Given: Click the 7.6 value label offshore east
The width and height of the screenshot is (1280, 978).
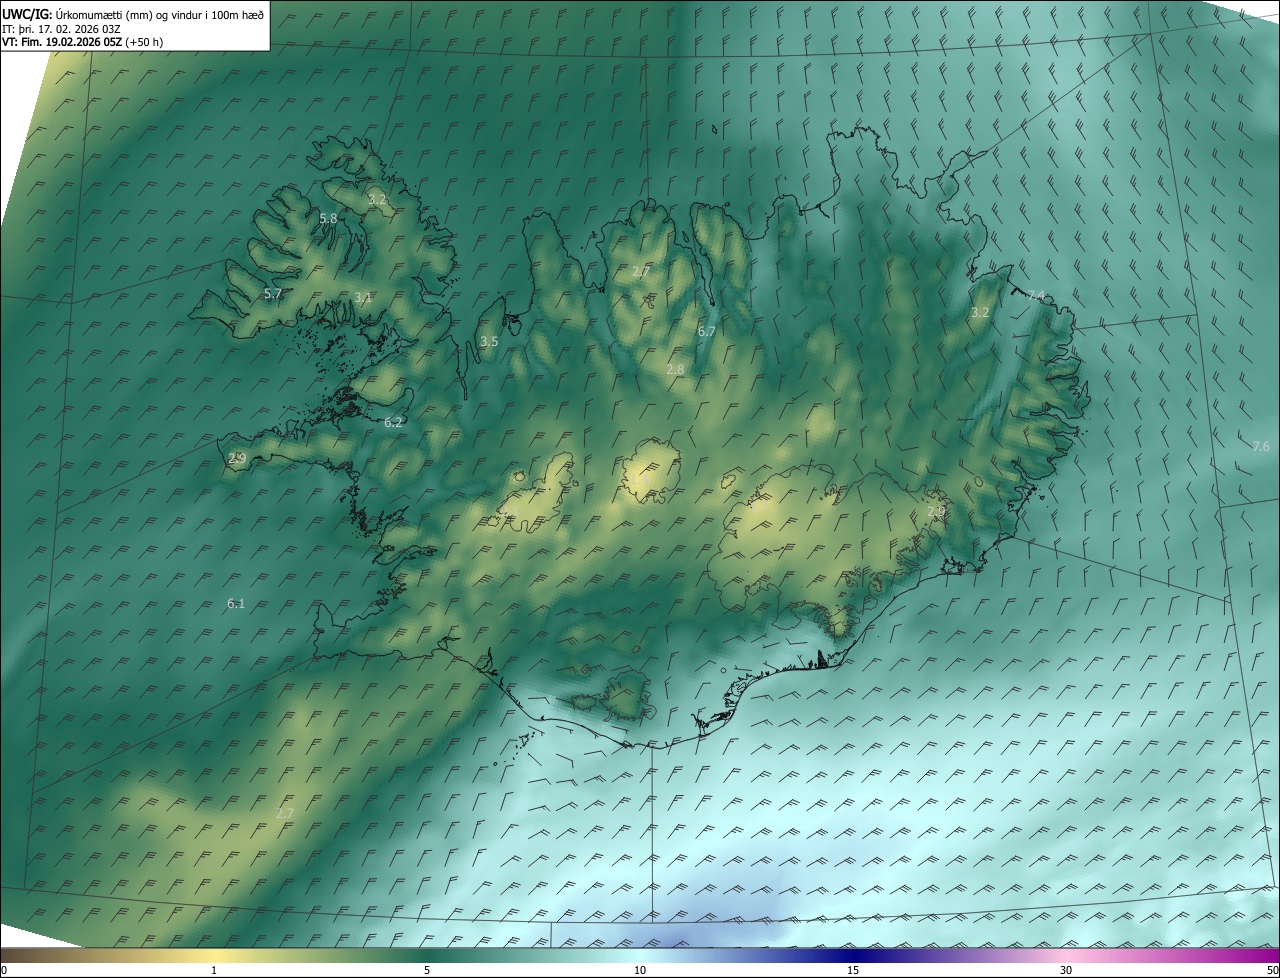Looking at the screenshot, I should coord(1261,446).
